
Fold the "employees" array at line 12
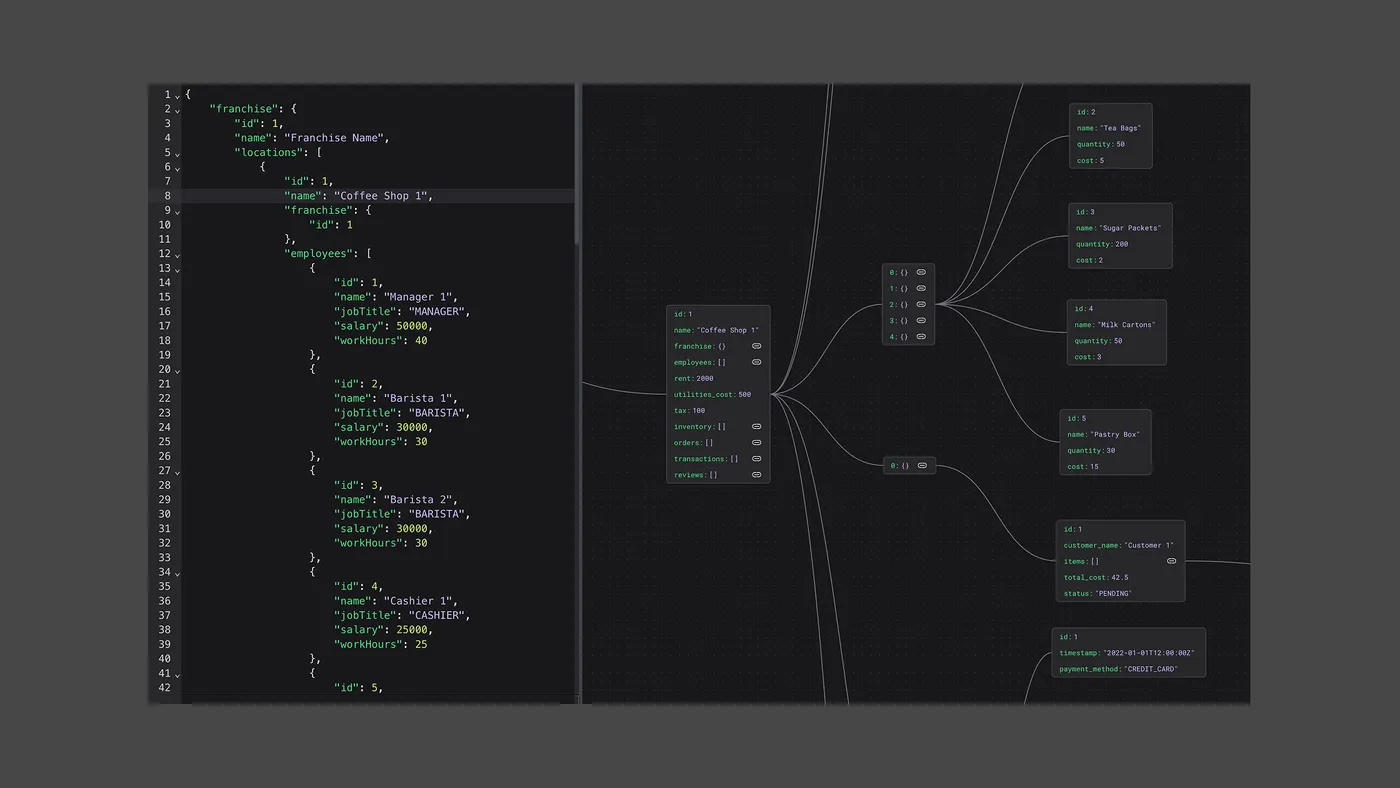tap(178, 255)
